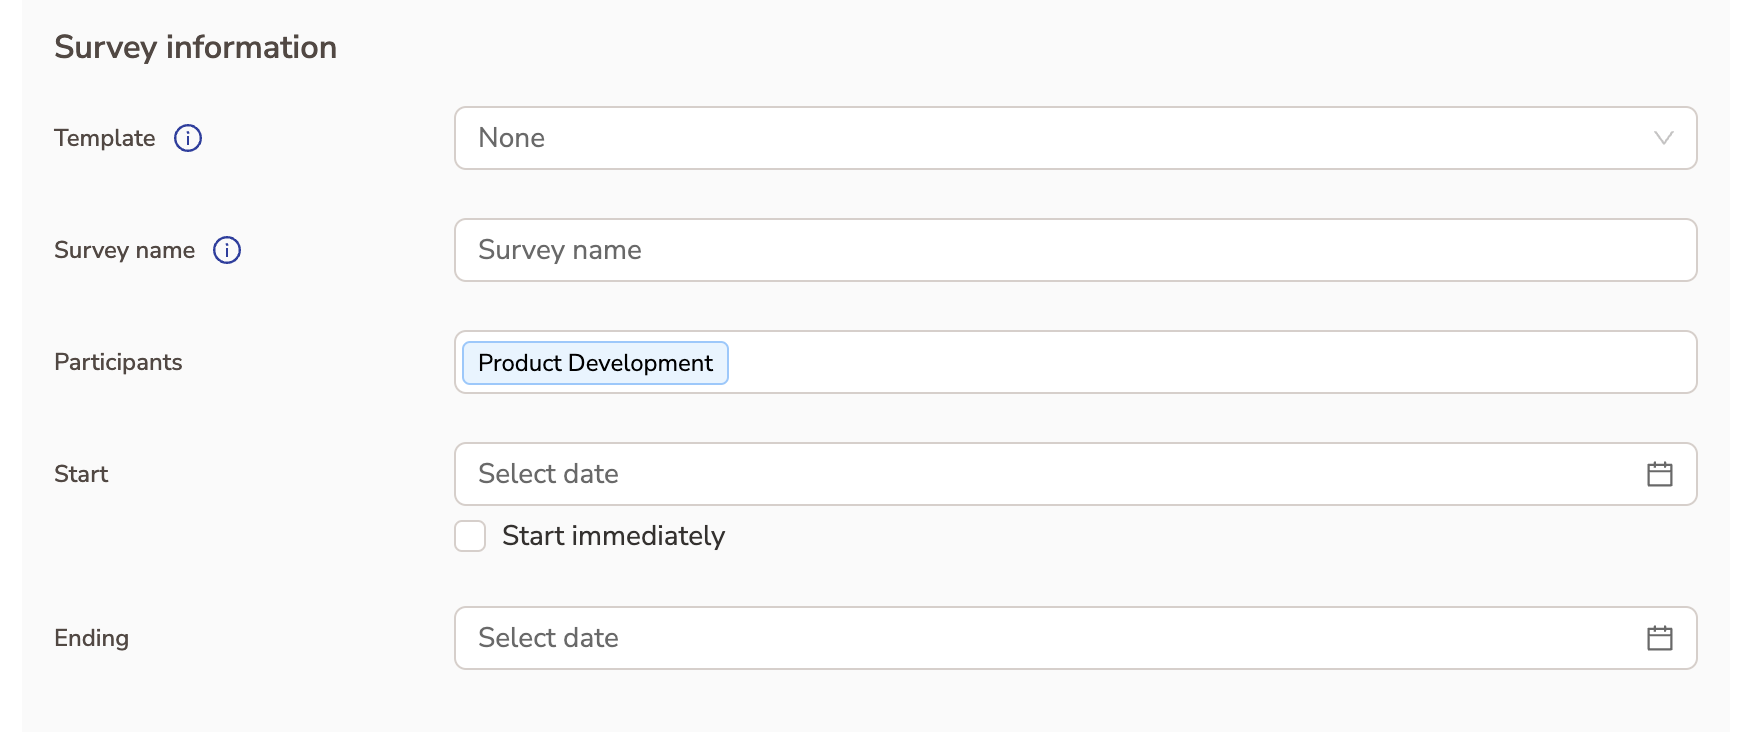Click the Template field label
This screenshot has height=732, width=1750.
click(x=105, y=138)
